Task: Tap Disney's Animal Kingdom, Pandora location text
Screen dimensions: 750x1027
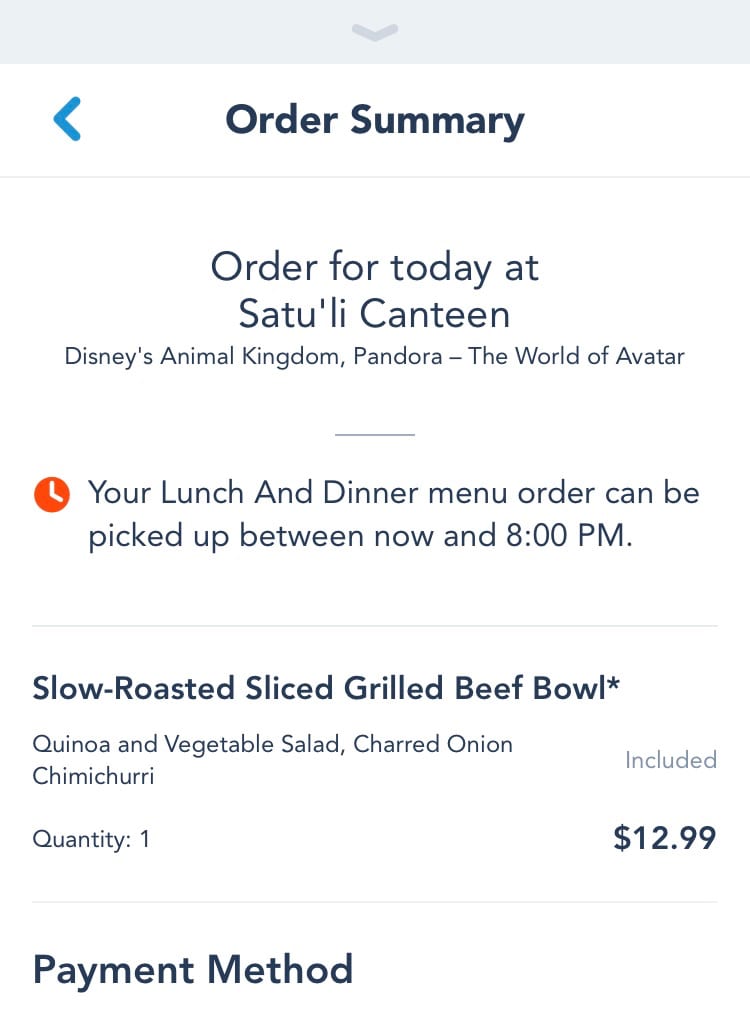Action: [253, 357]
